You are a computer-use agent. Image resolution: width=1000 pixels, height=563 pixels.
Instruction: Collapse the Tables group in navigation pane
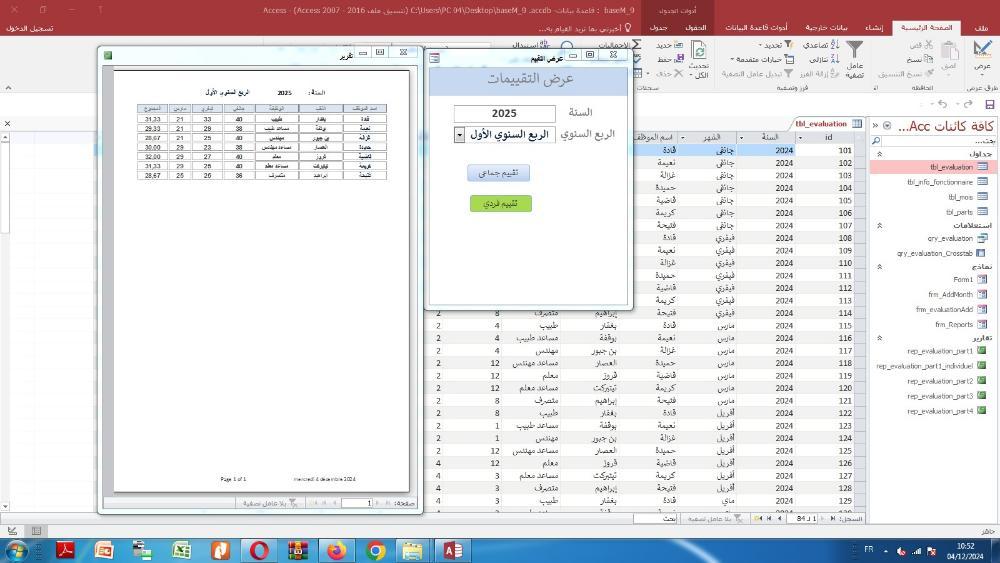[879, 154]
